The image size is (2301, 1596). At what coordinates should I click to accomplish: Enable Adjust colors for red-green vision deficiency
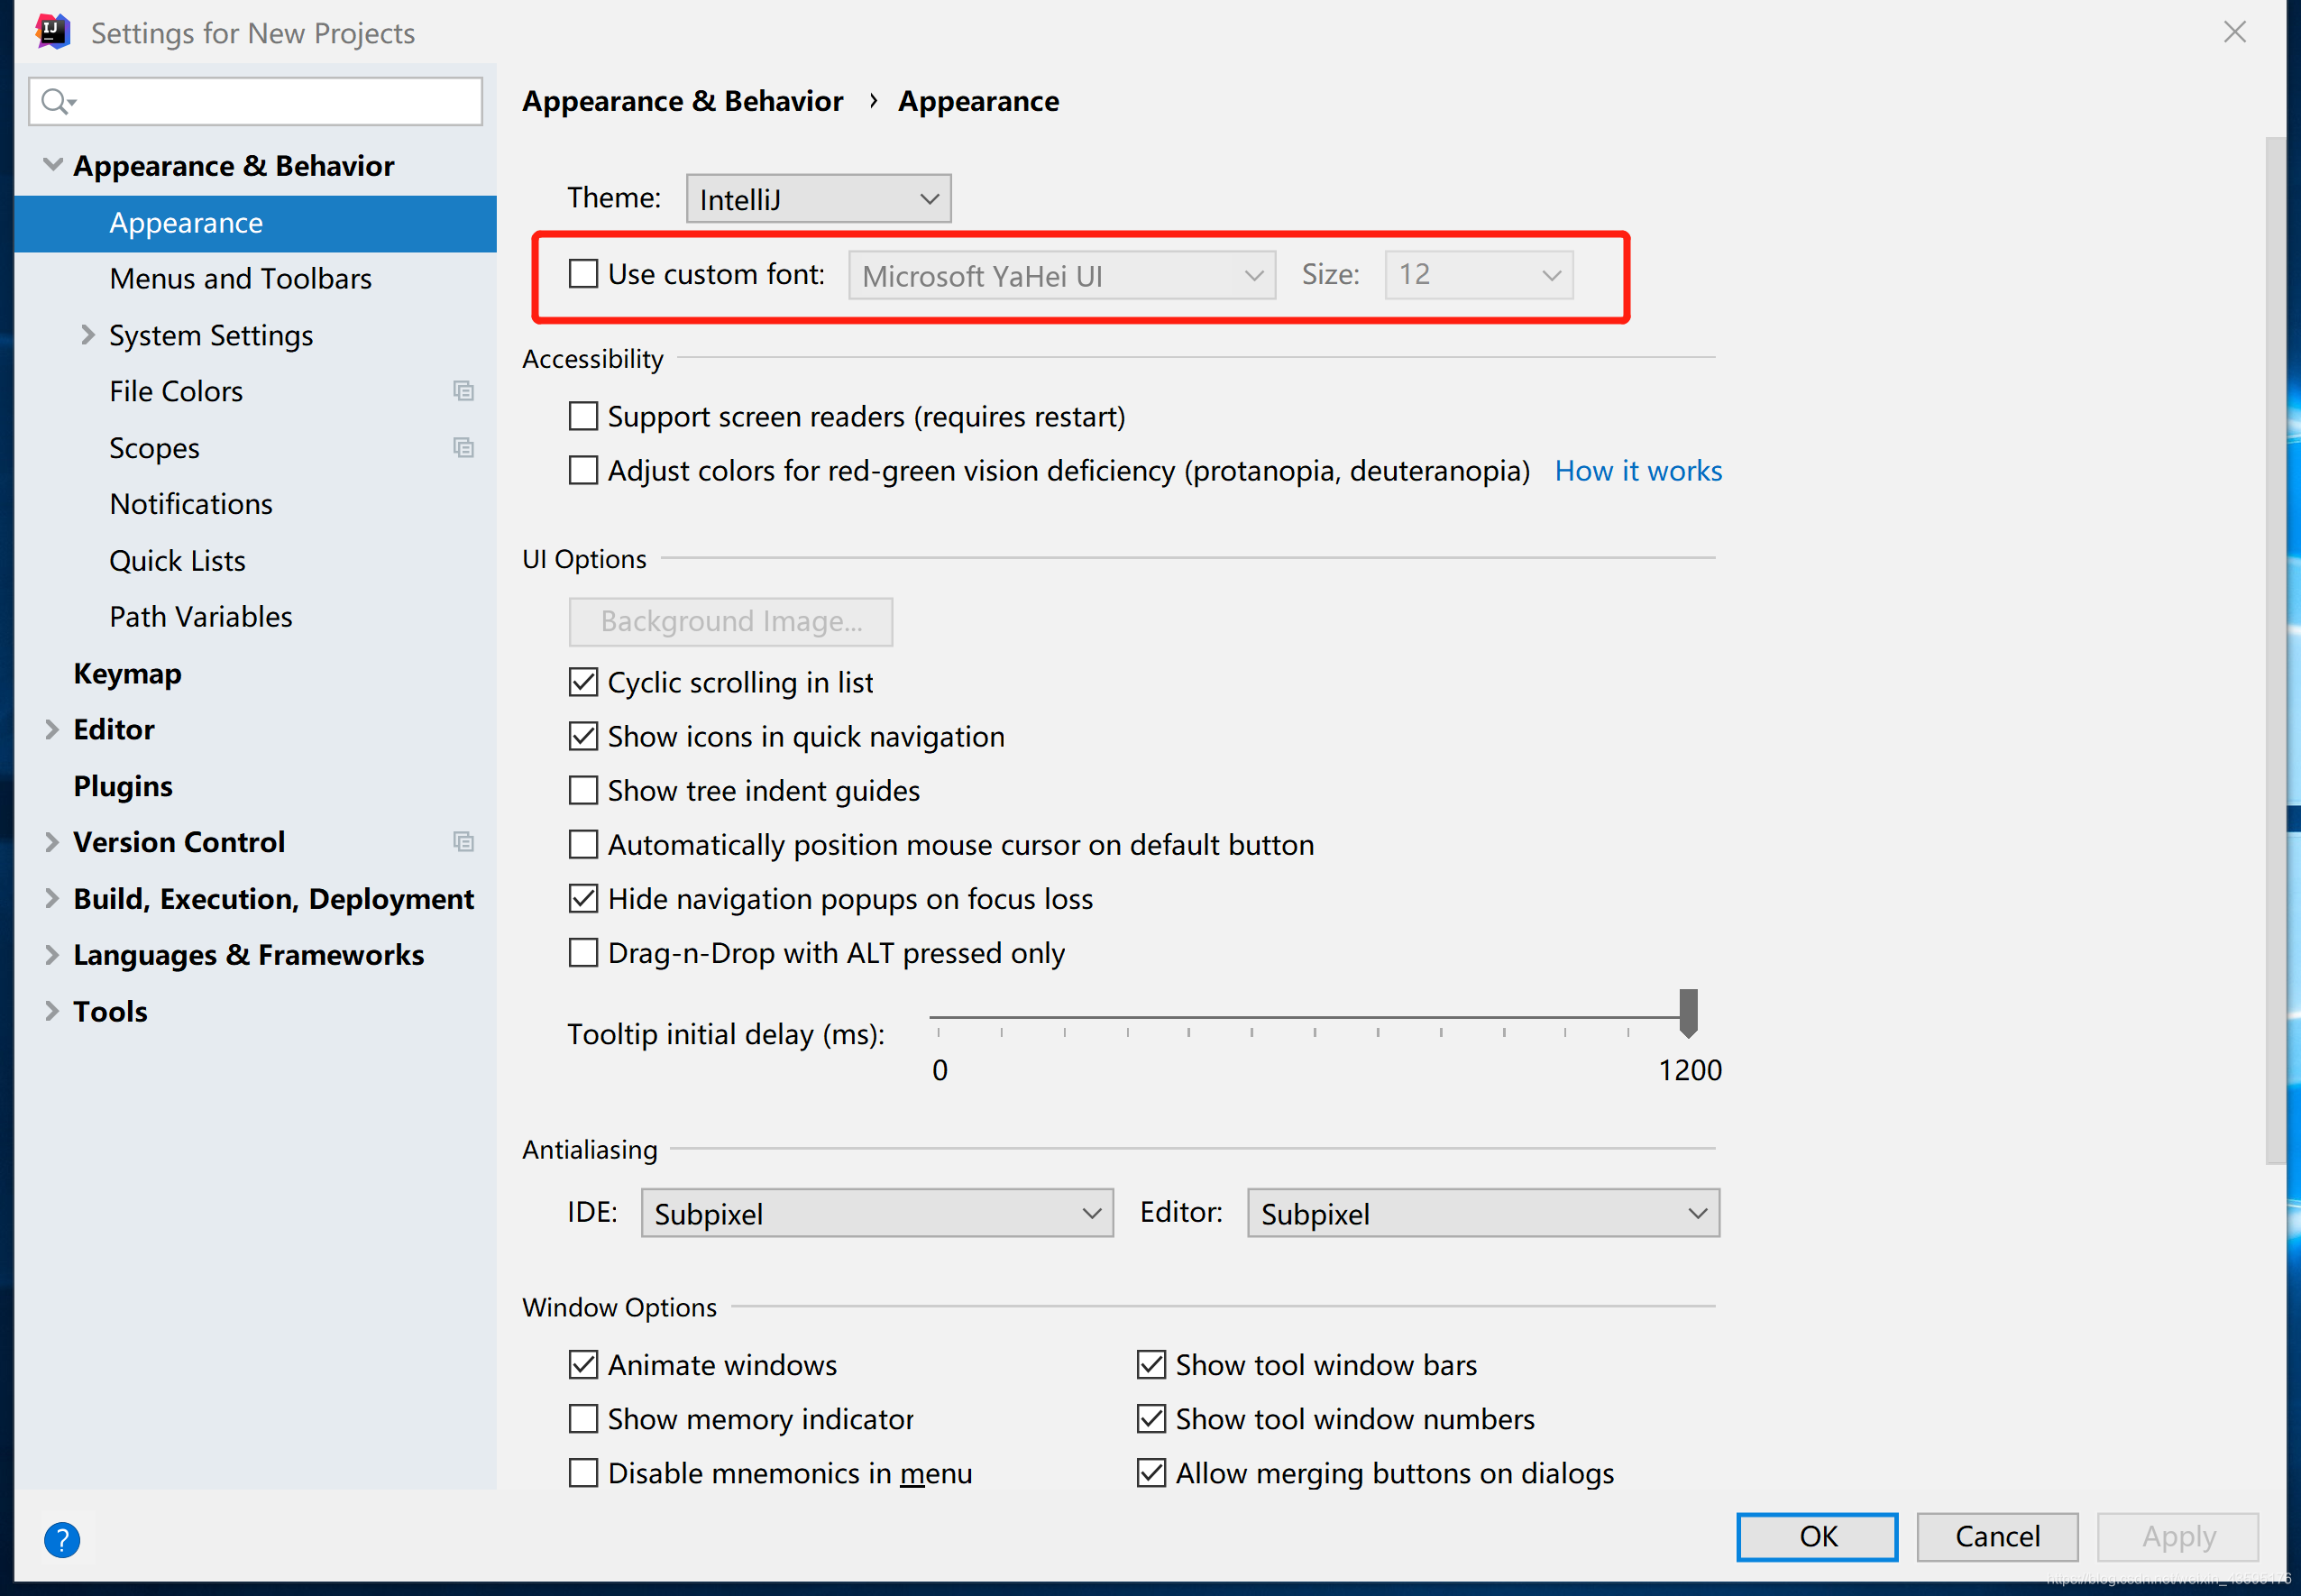pyautogui.click(x=583, y=469)
